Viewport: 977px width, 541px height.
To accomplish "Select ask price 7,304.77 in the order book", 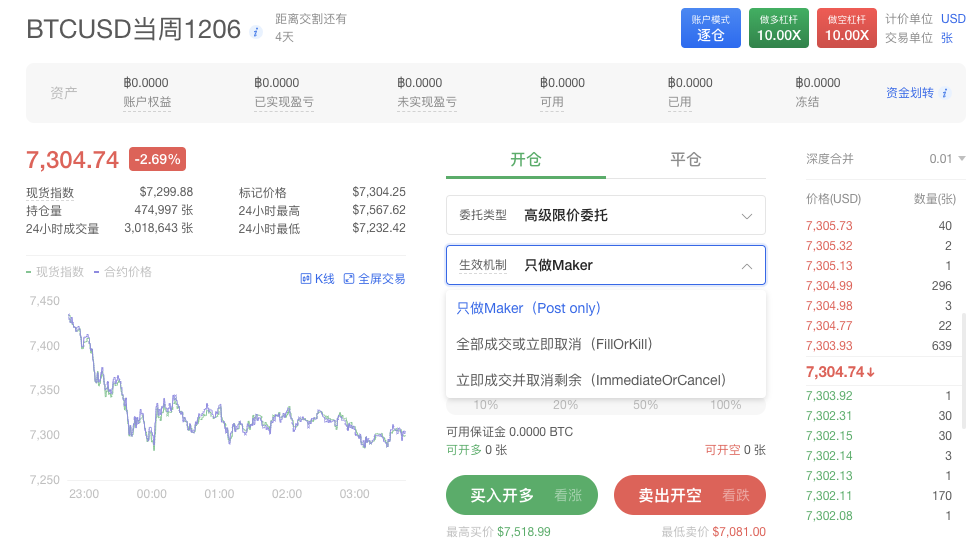I will 829,325.
